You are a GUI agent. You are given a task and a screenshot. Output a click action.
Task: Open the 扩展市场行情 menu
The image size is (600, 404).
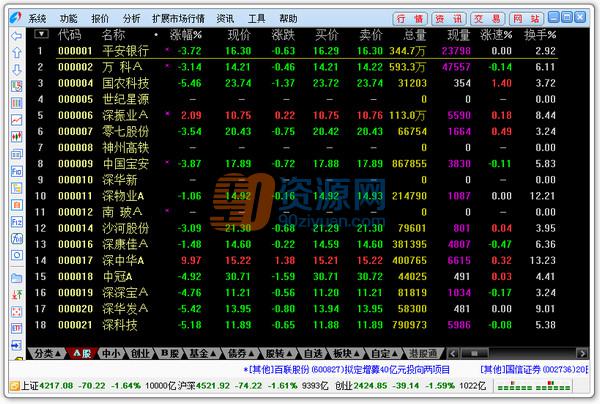(x=178, y=19)
